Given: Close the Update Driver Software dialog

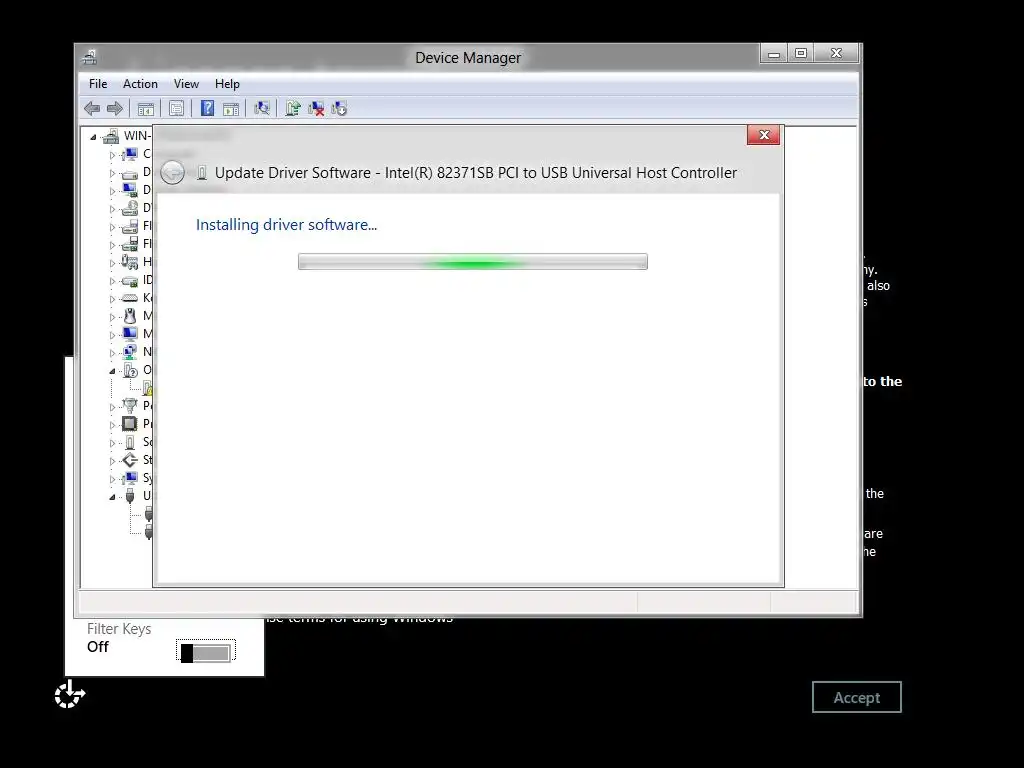Looking at the screenshot, I should (x=763, y=135).
